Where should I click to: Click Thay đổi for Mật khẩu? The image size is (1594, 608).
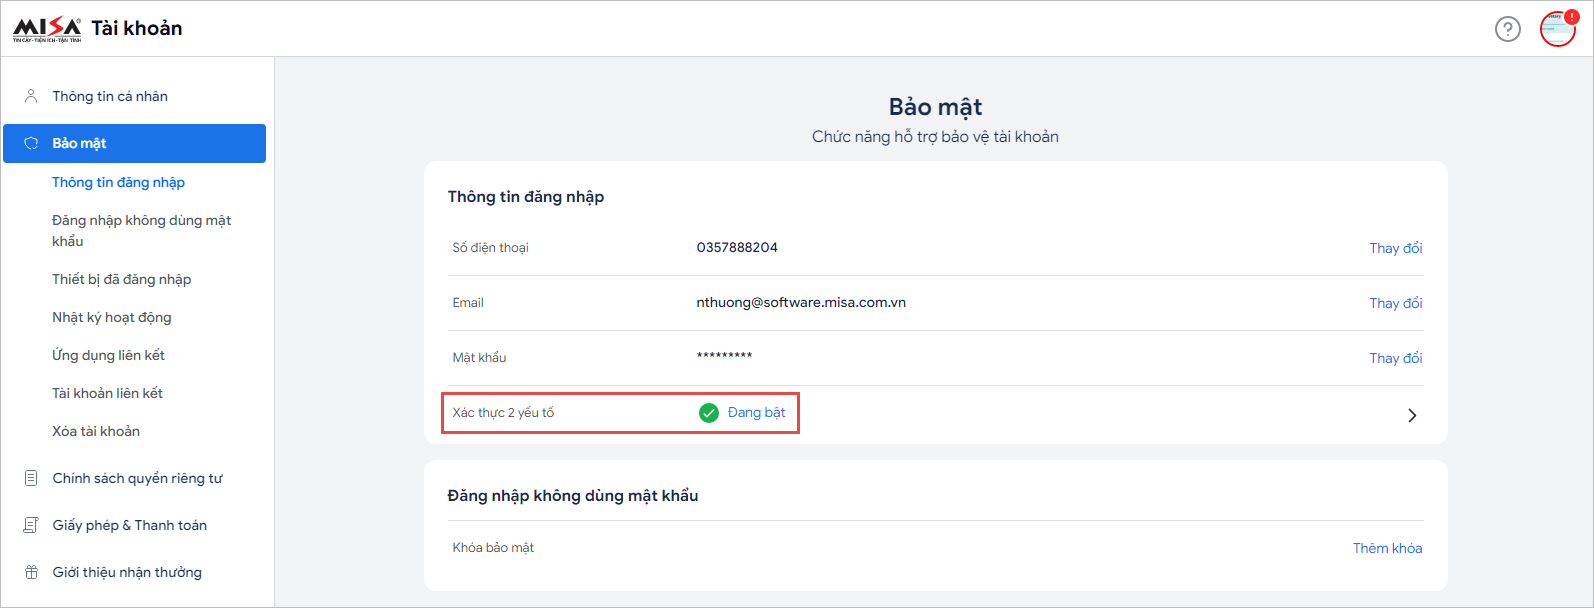point(1395,358)
